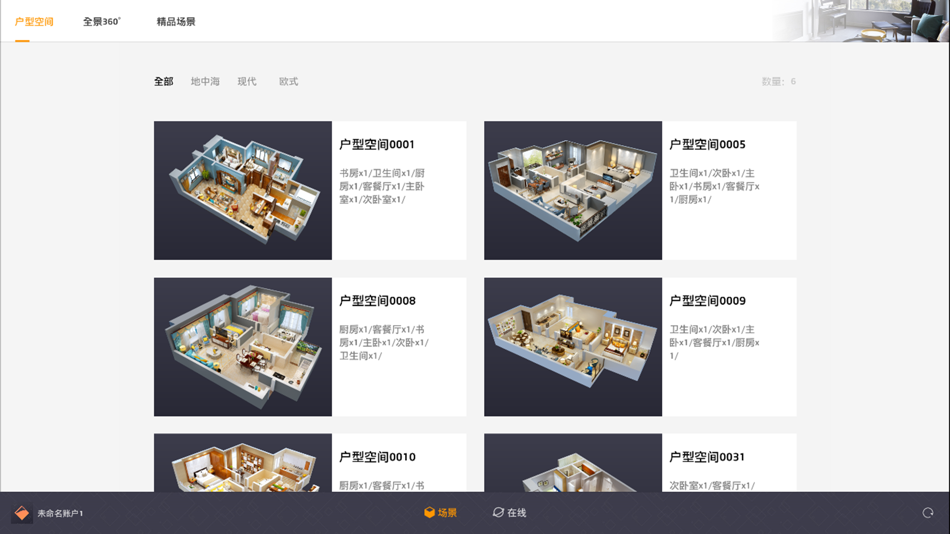
Task: Filter by 欧式 style
Action: pyautogui.click(x=288, y=81)
